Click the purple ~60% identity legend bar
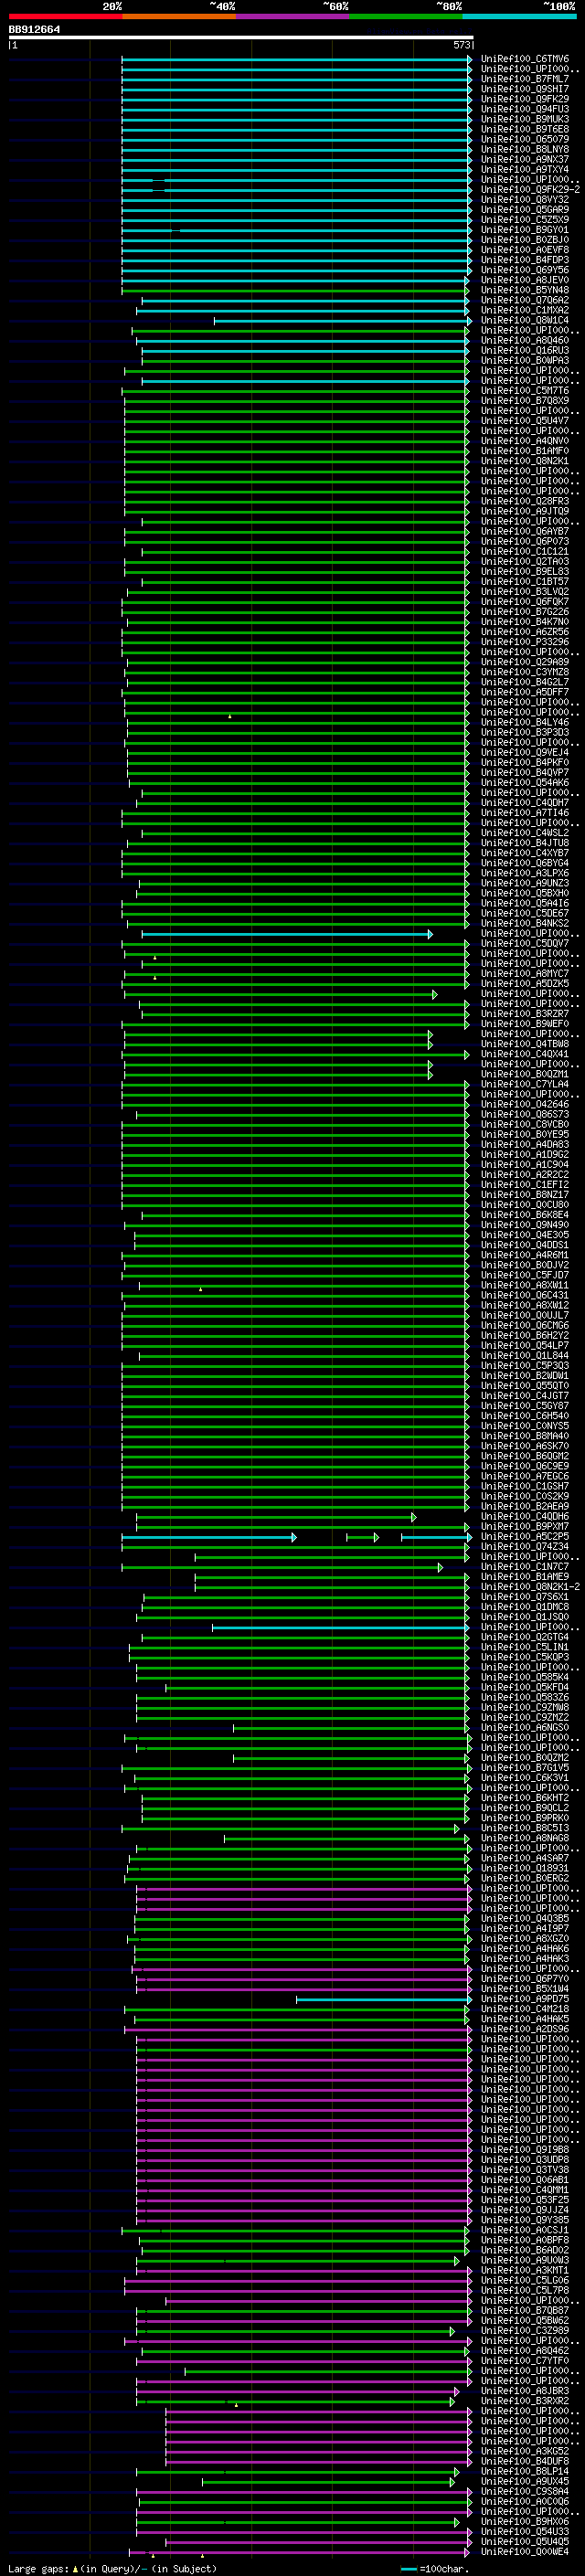 click(293, 16)
